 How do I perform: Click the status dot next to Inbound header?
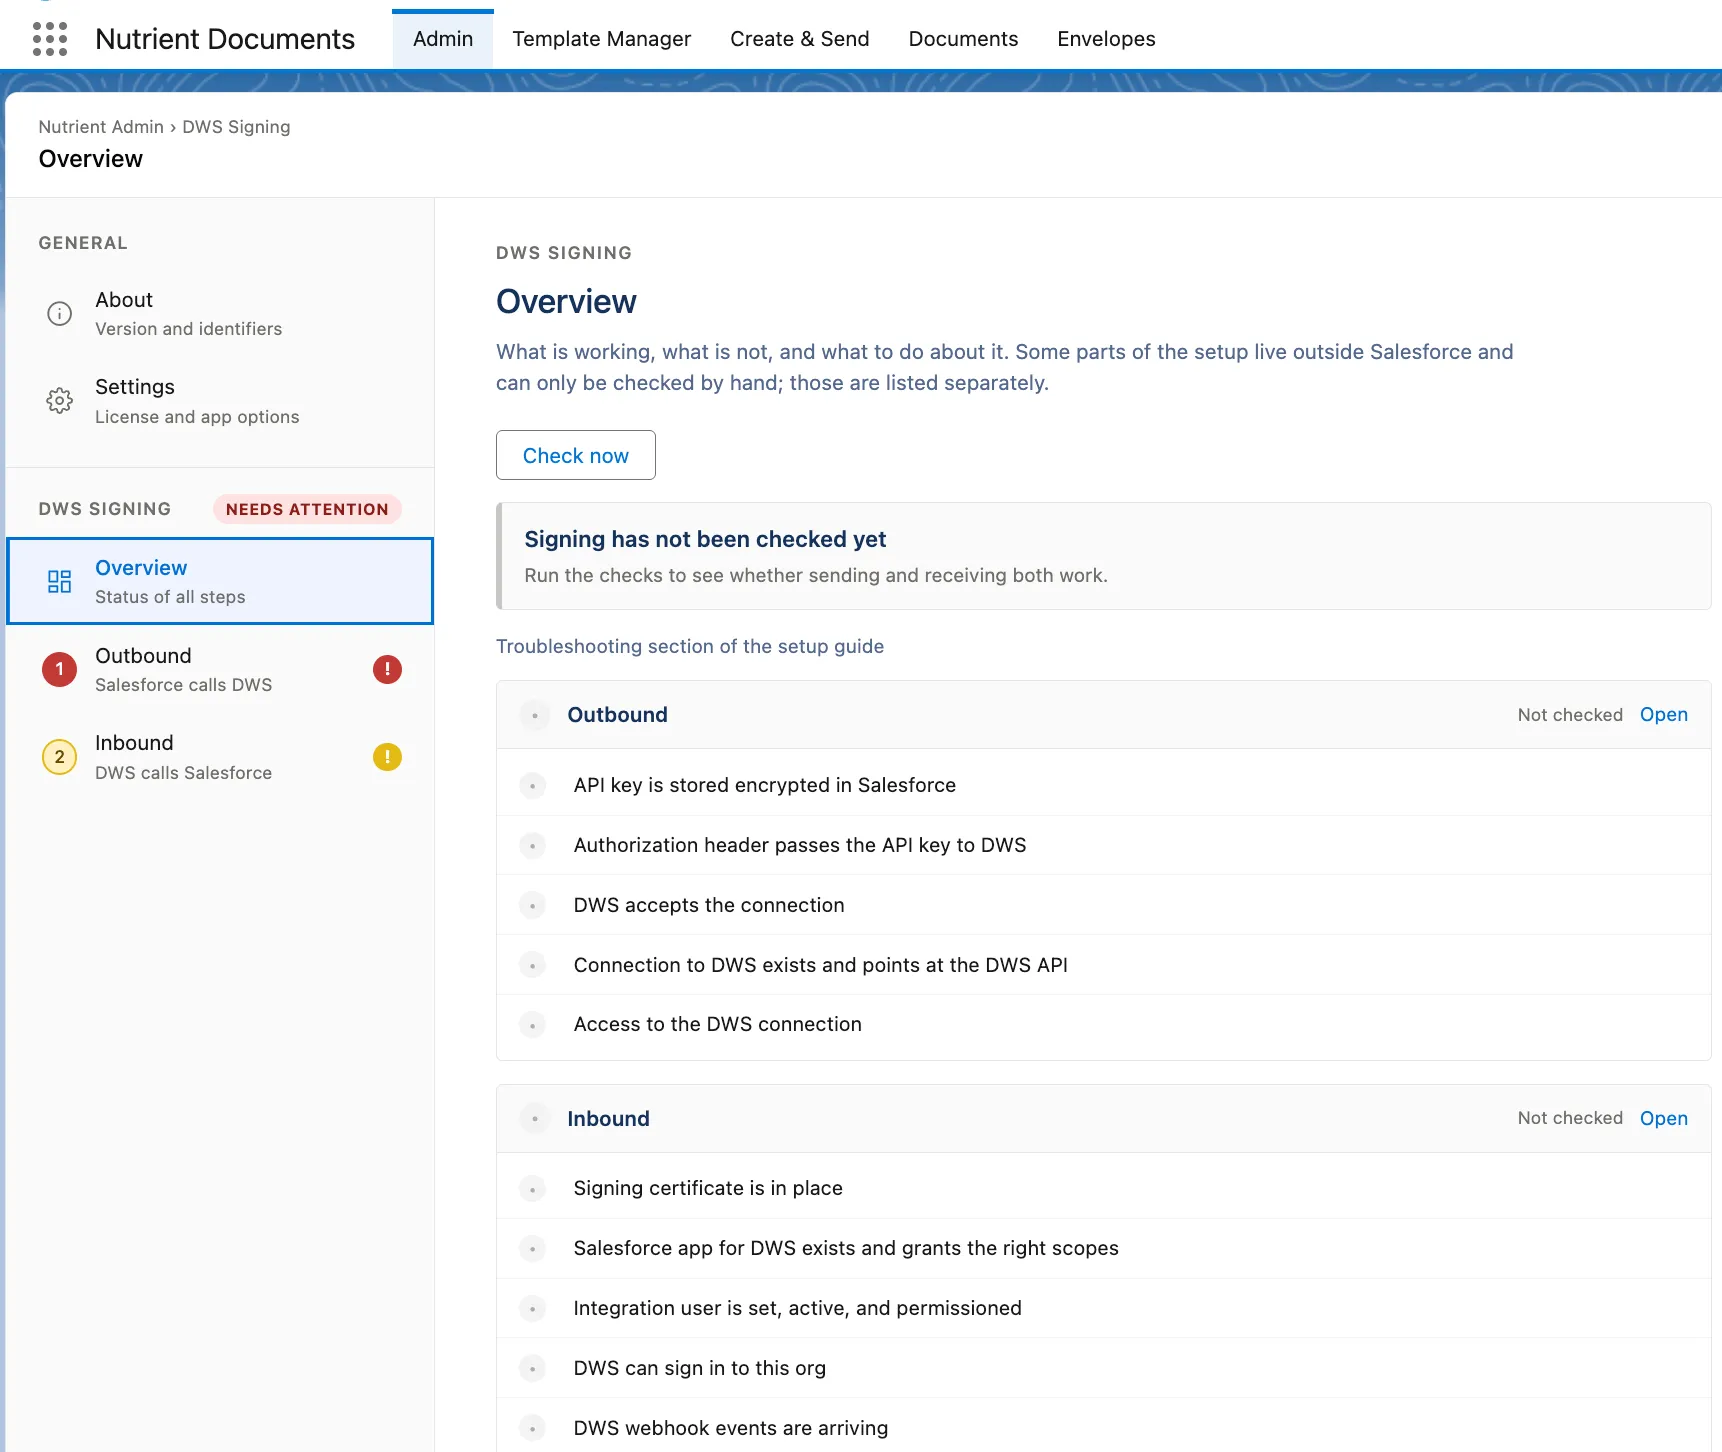(x=535, y=1119)
